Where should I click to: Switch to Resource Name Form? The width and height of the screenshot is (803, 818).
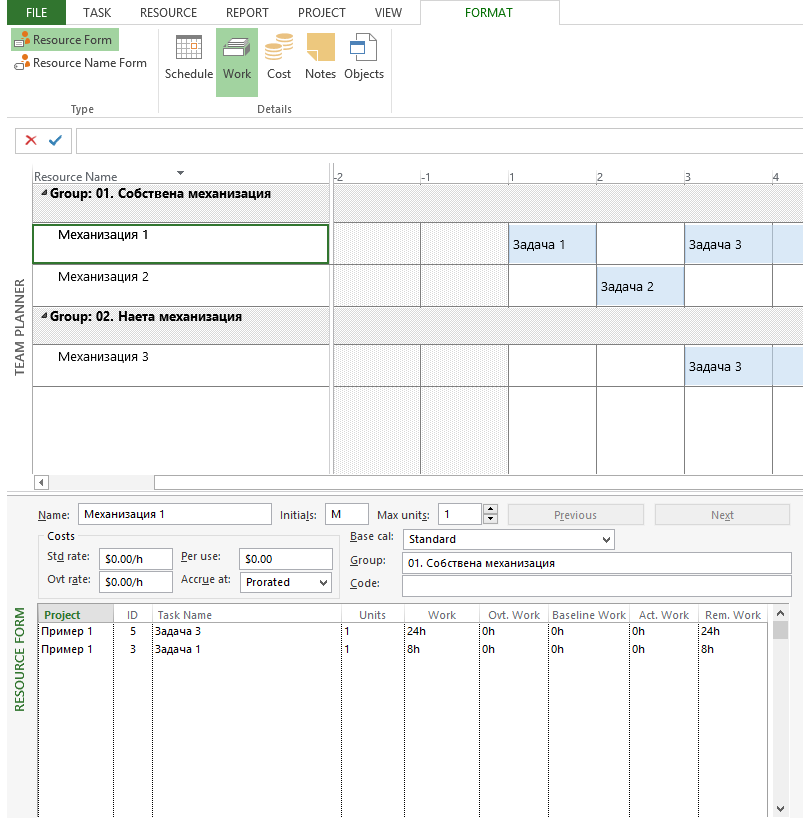pos(80,63)
